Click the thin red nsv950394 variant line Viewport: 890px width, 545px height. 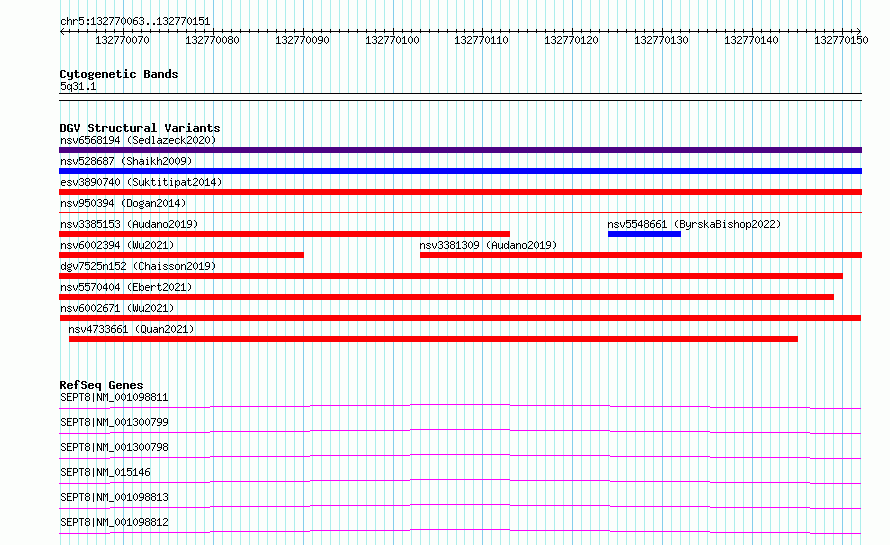pos(460,212)
